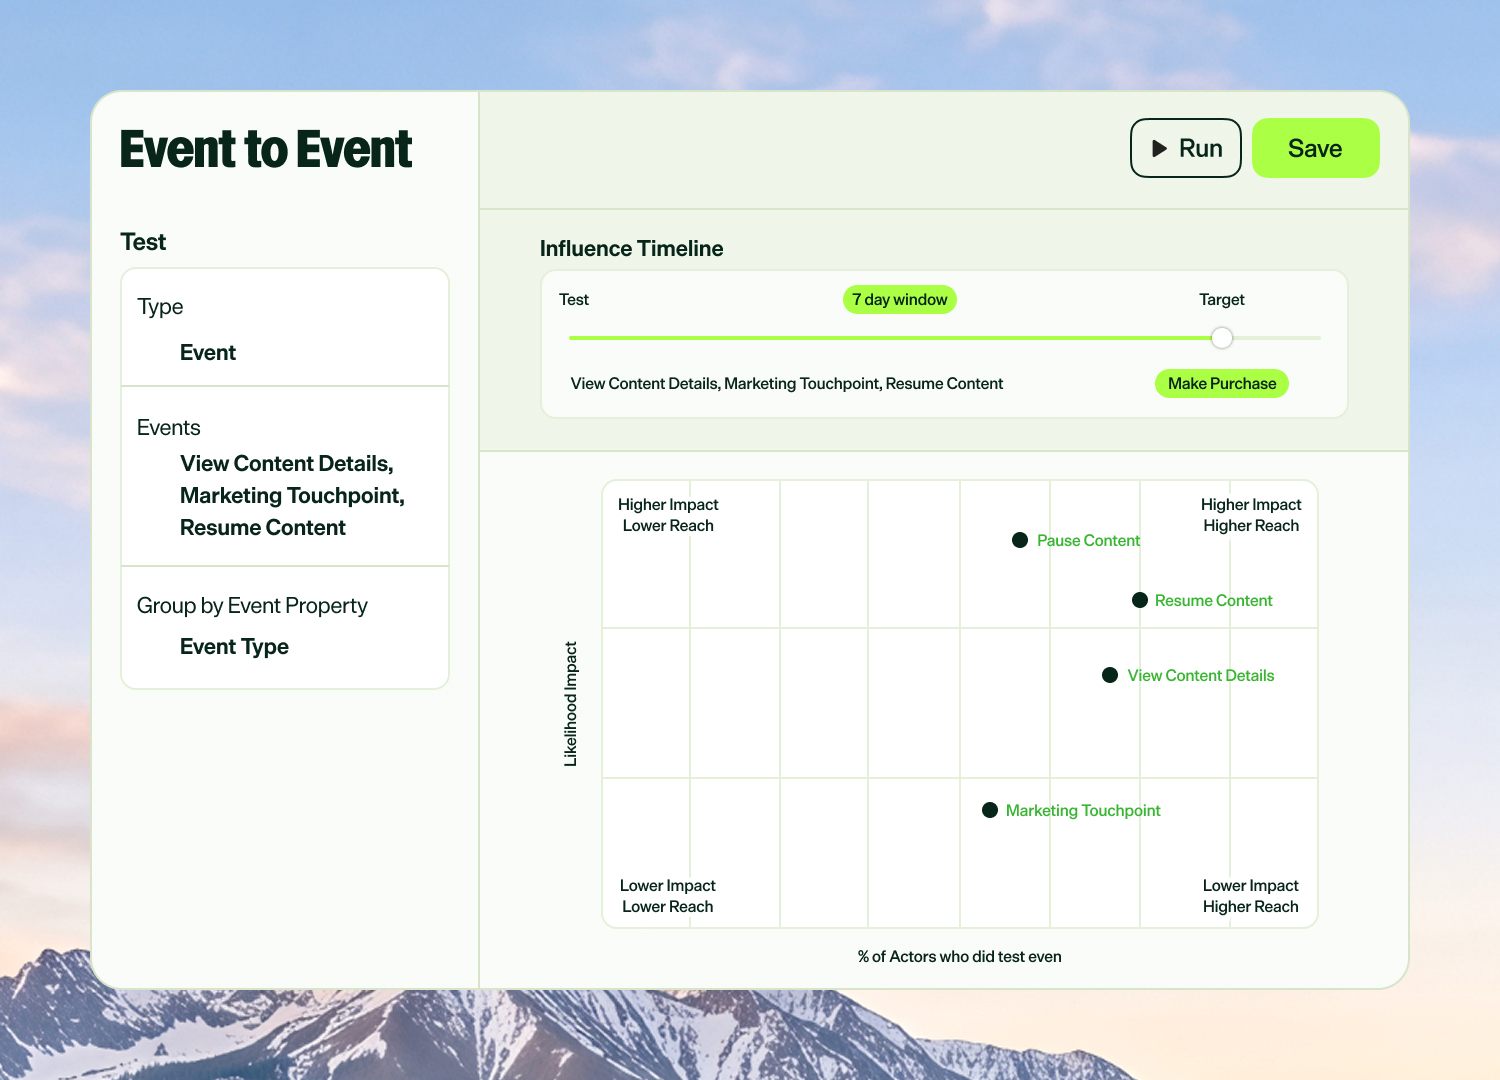Viewport: 1500px width, 1080px height.
Task: Click the Influence Timeline heading
Action: tap(632, 249)
